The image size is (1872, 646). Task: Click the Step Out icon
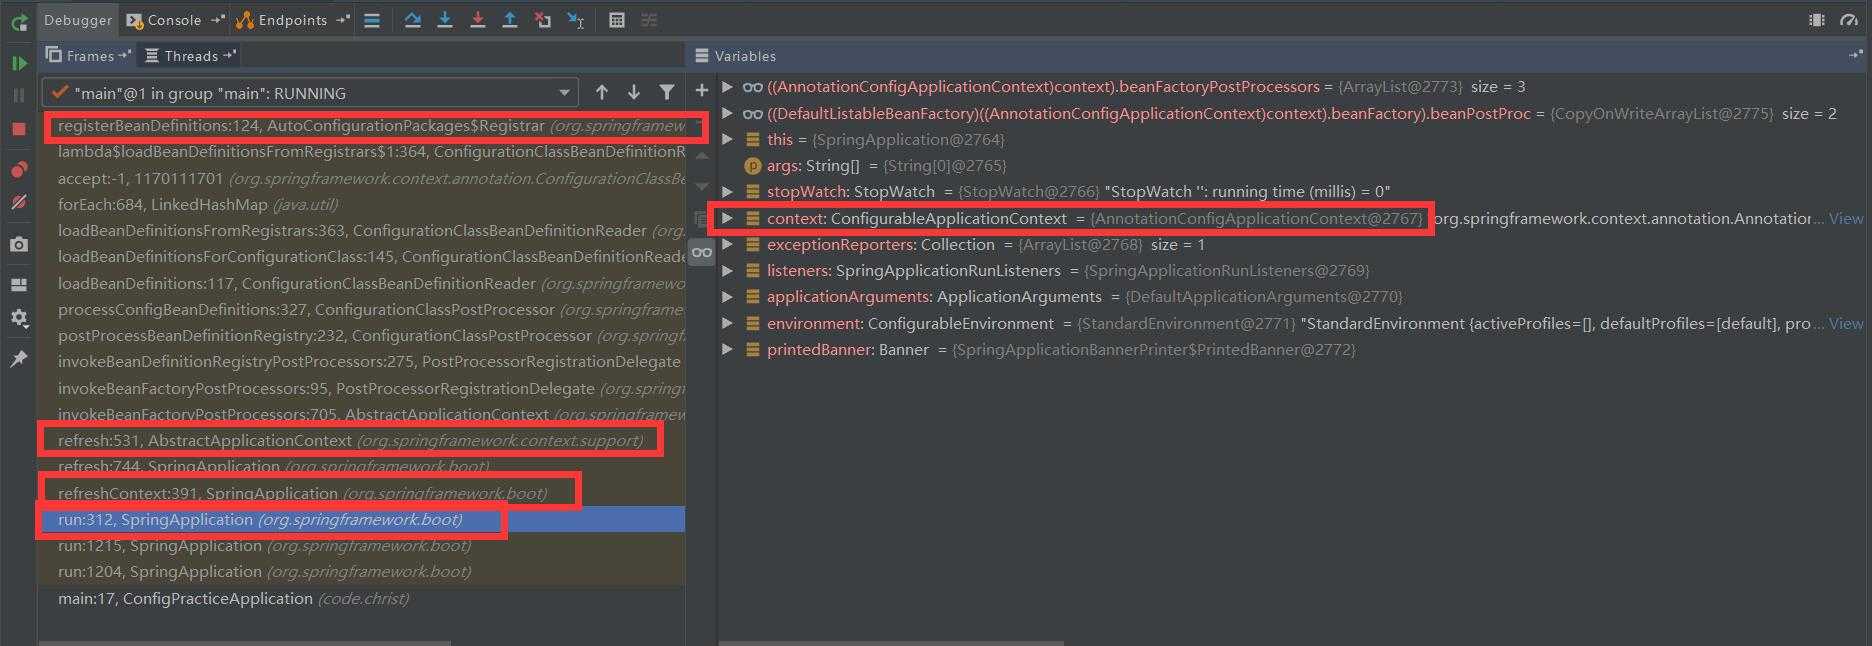coord(510,20)
